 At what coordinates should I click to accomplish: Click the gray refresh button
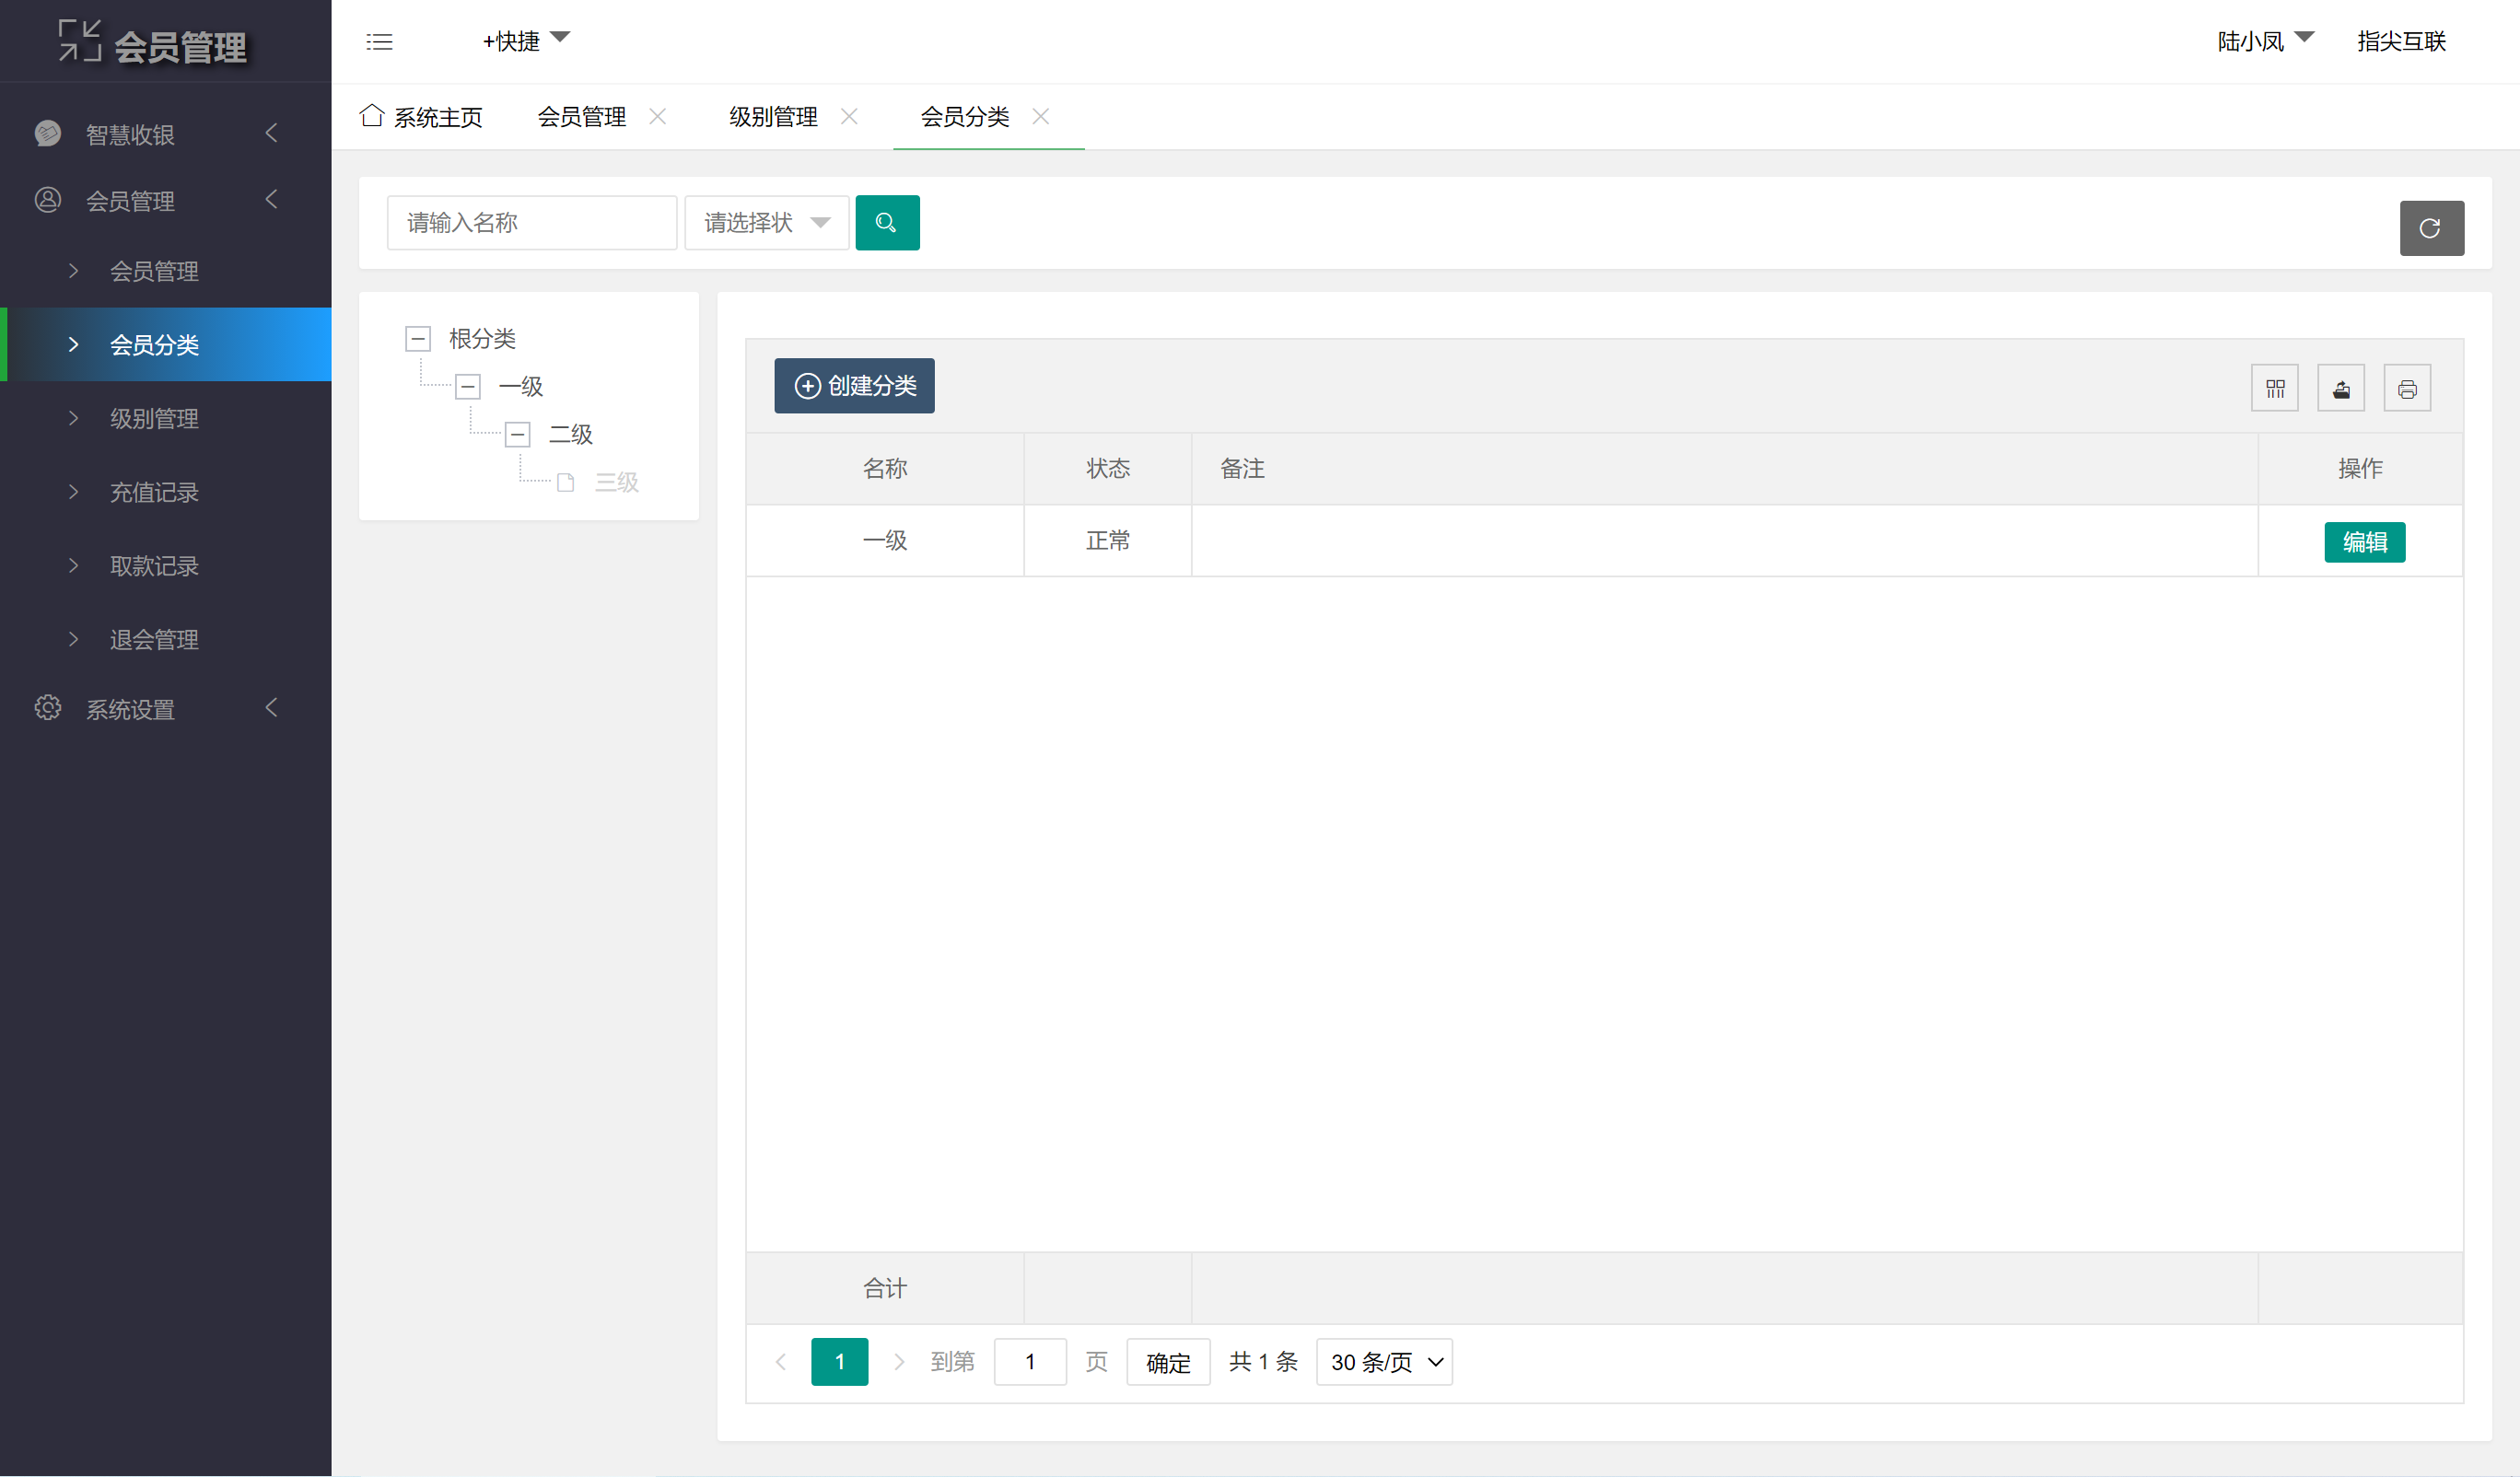[x=2431, y=228]
